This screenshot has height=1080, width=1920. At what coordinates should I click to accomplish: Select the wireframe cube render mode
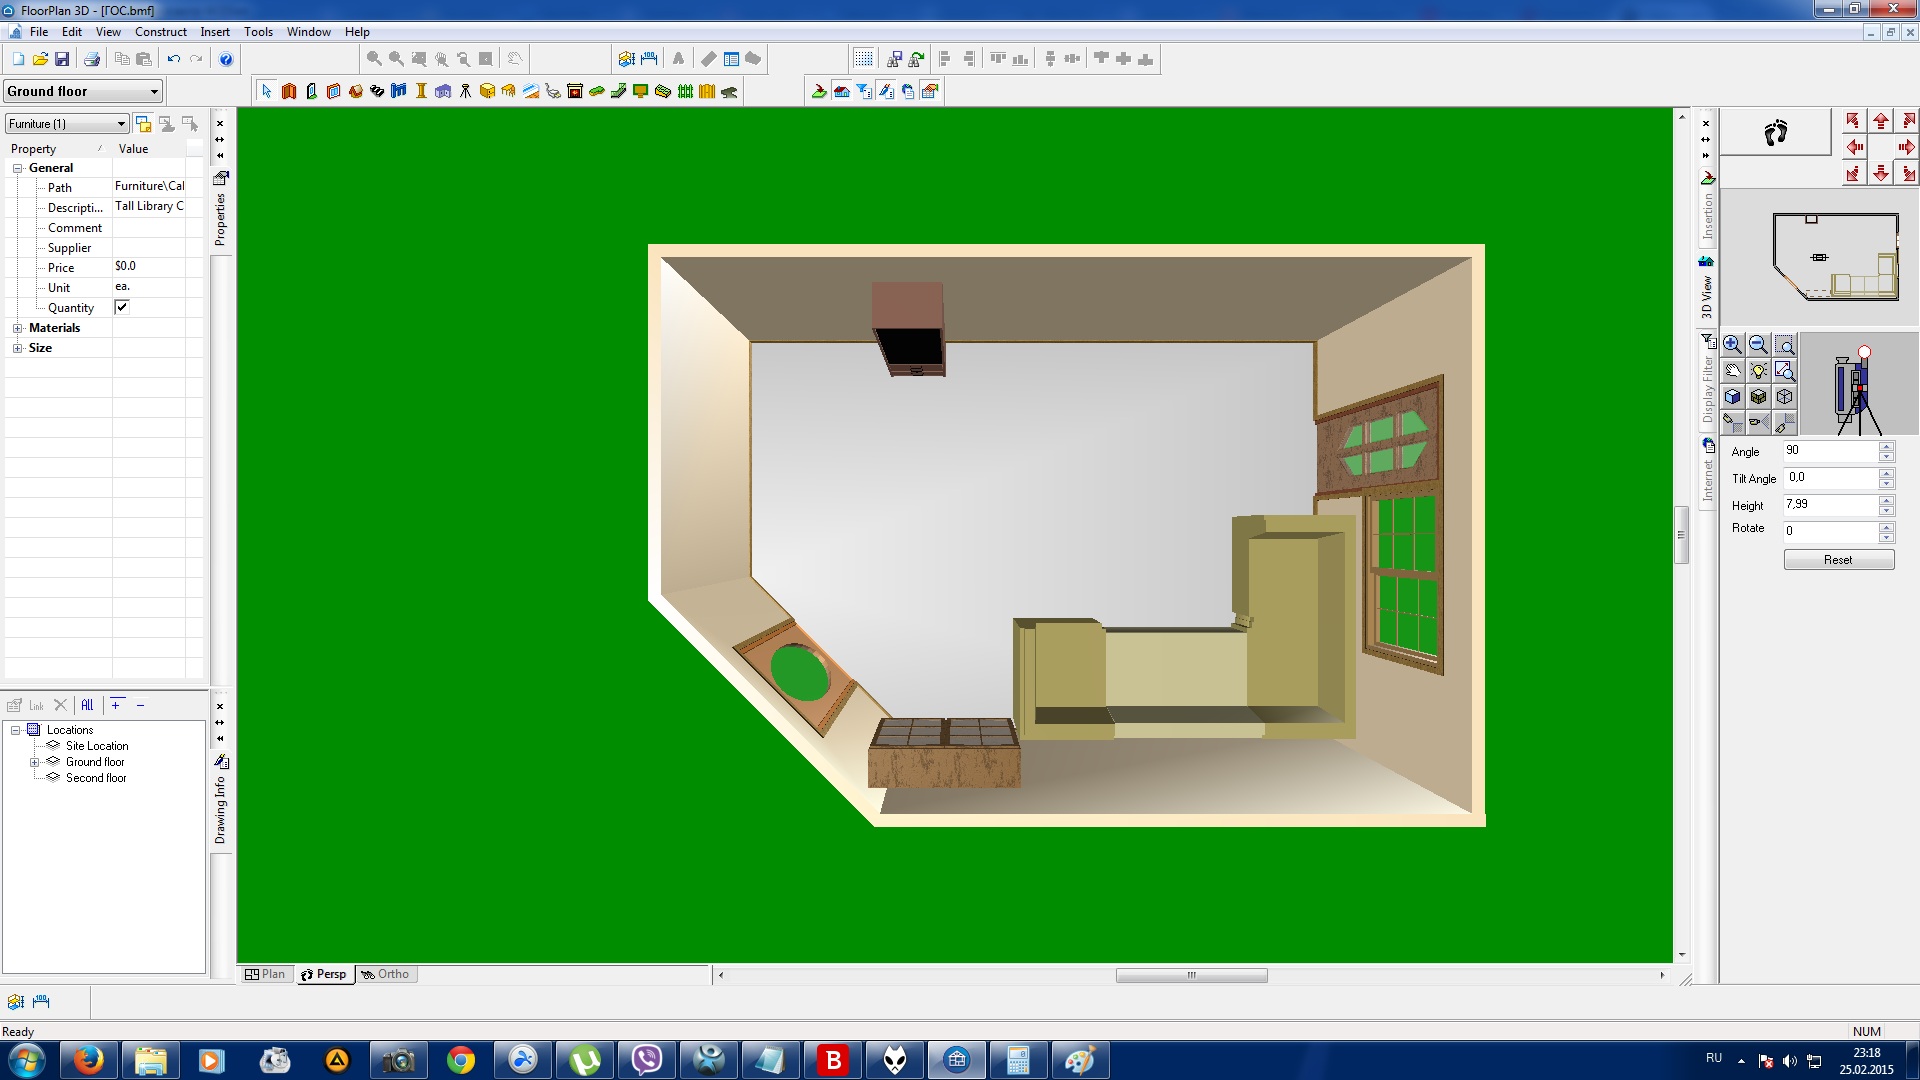click(1784, 397)
